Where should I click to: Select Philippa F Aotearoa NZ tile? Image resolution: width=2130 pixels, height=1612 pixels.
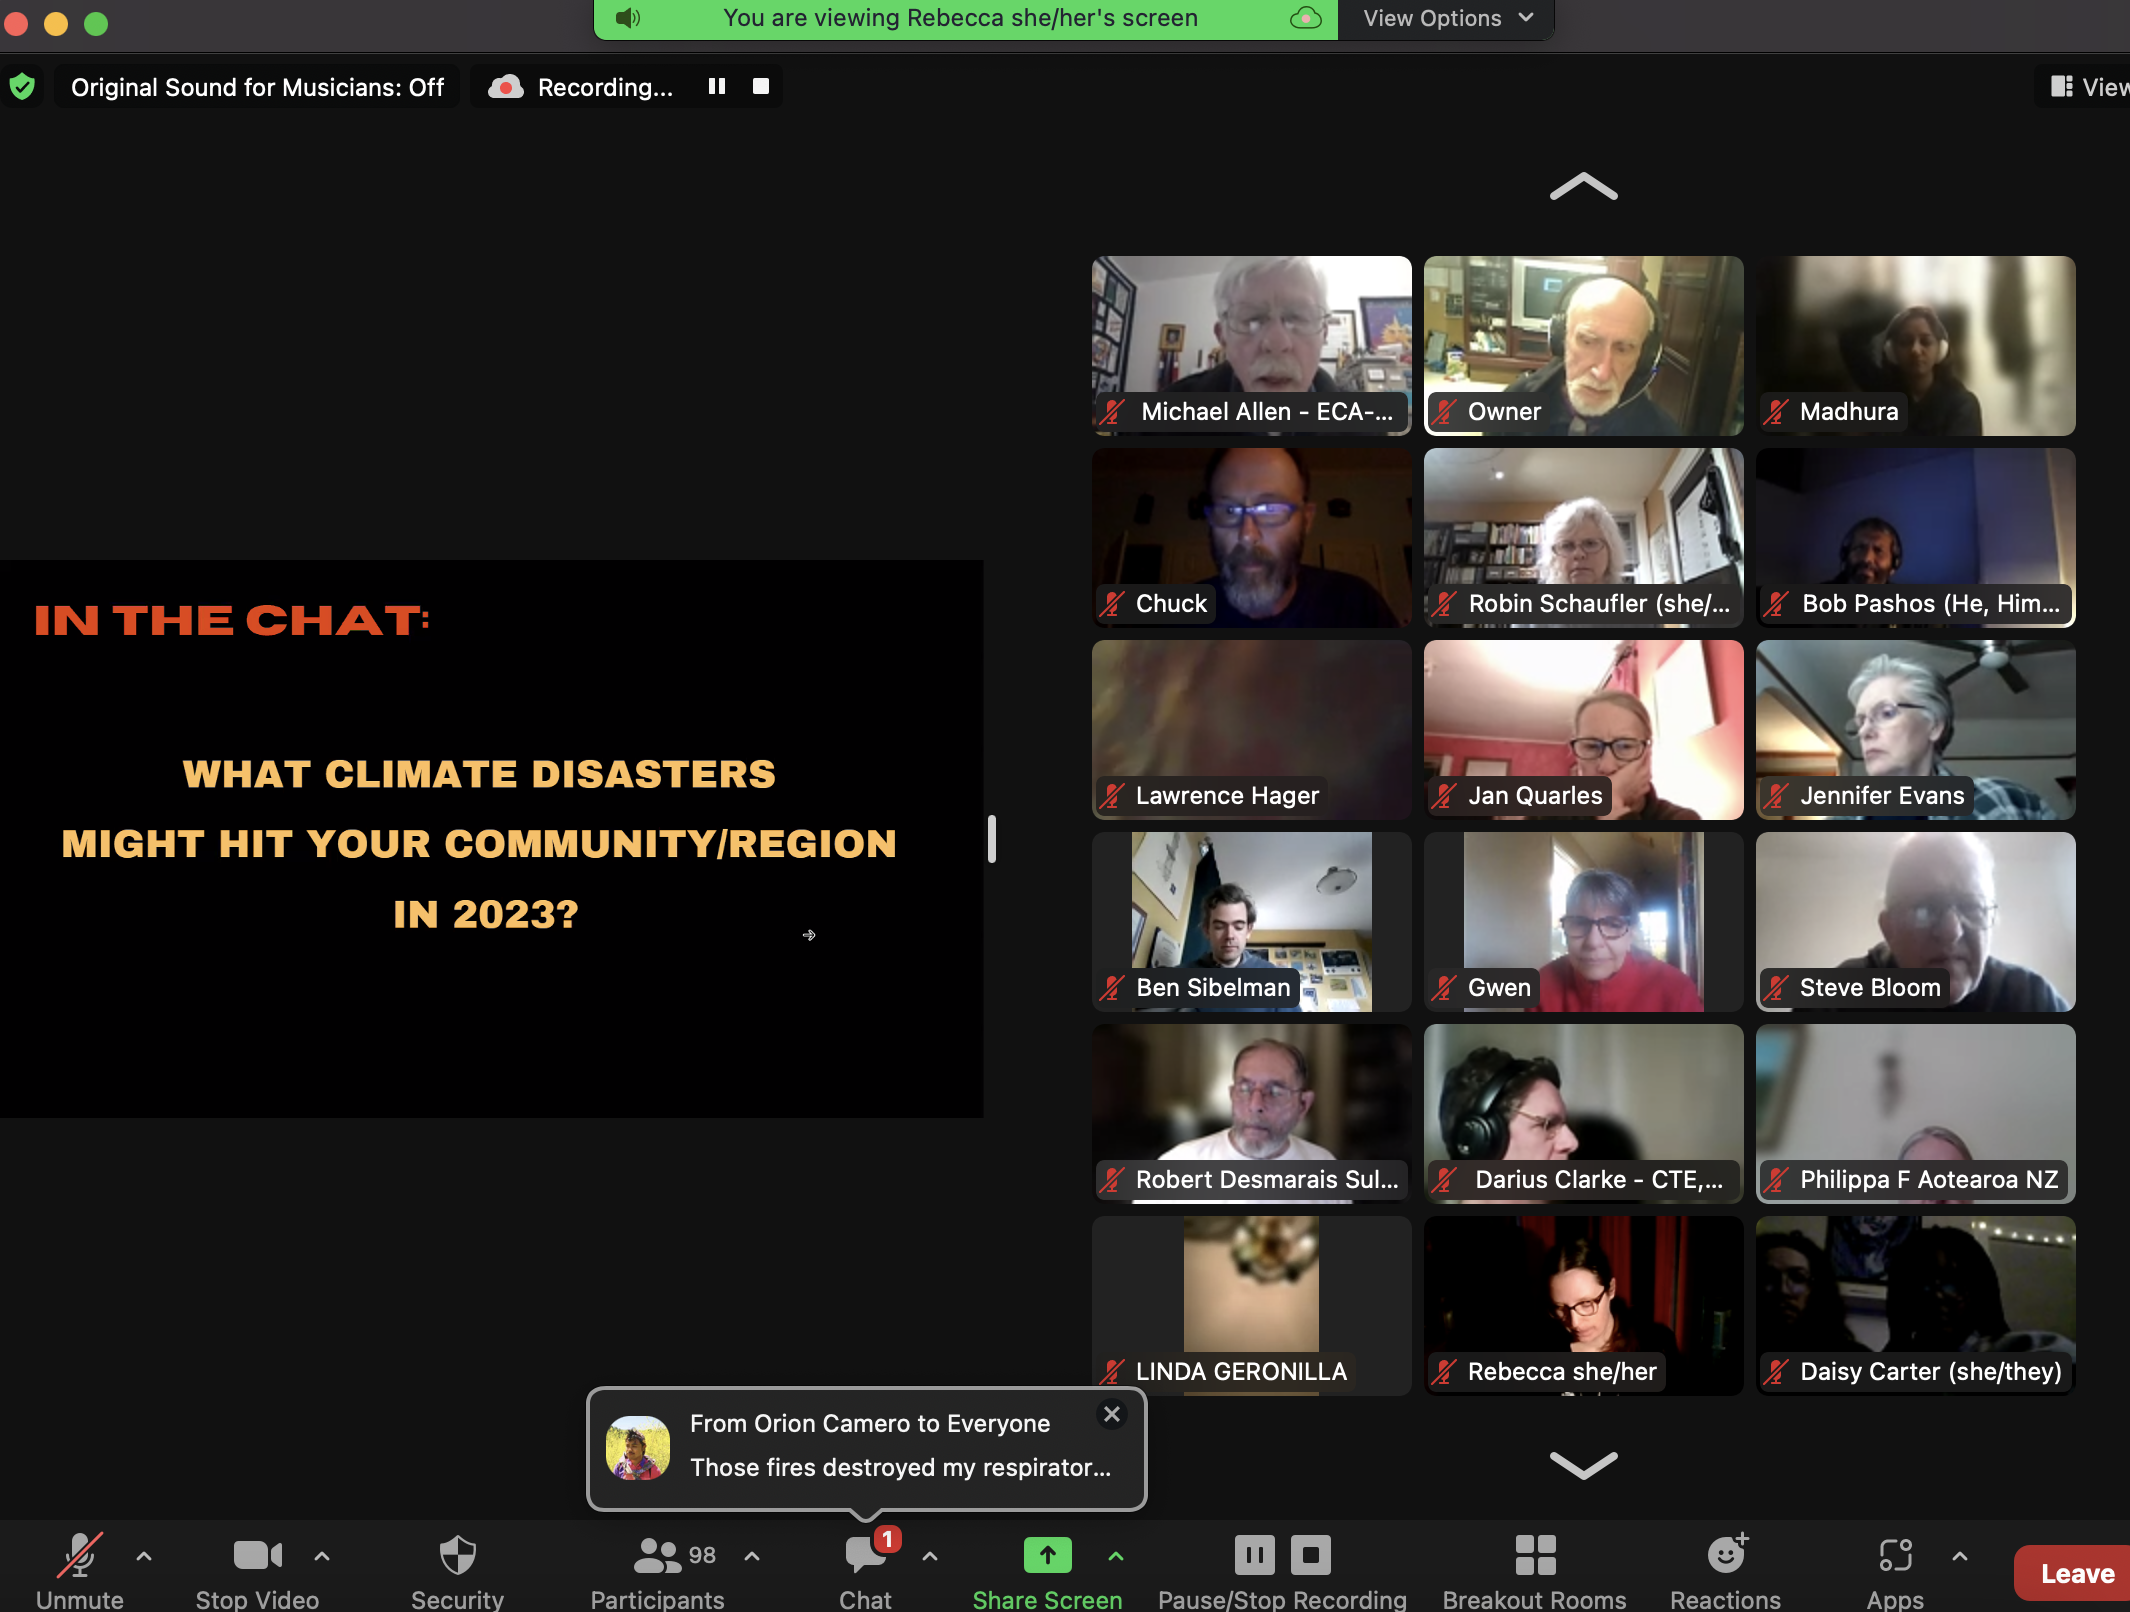pos(1916,1113)
